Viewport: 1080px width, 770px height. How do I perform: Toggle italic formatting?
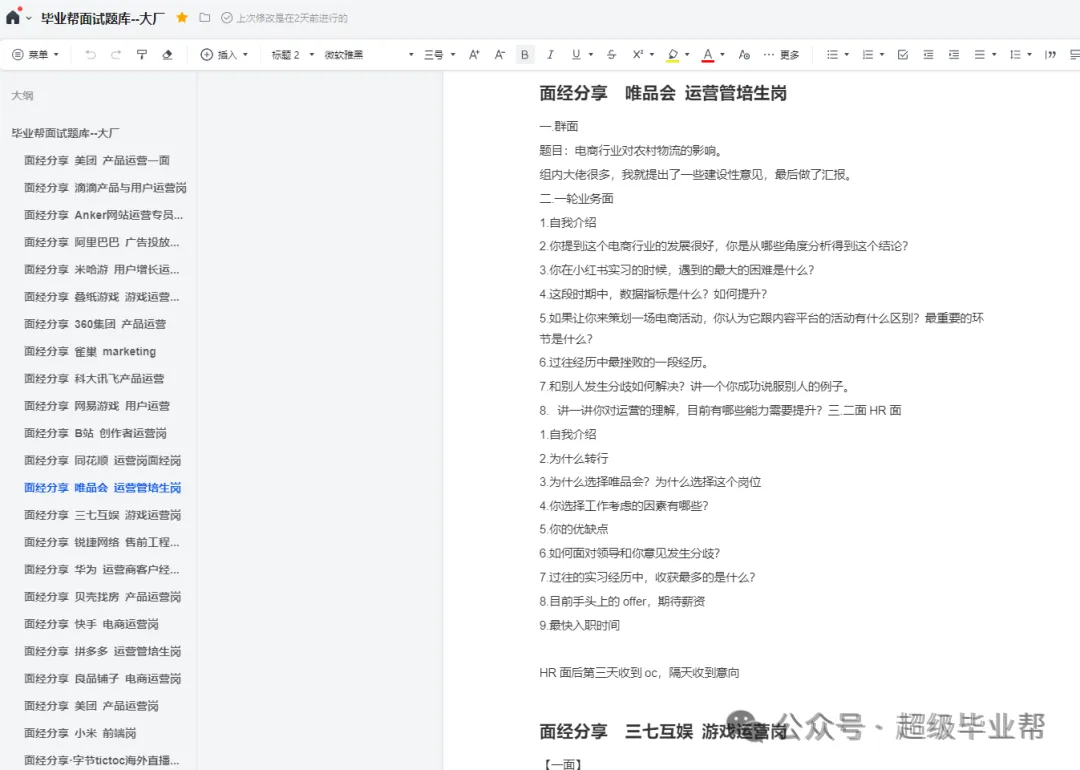point(550,54)
